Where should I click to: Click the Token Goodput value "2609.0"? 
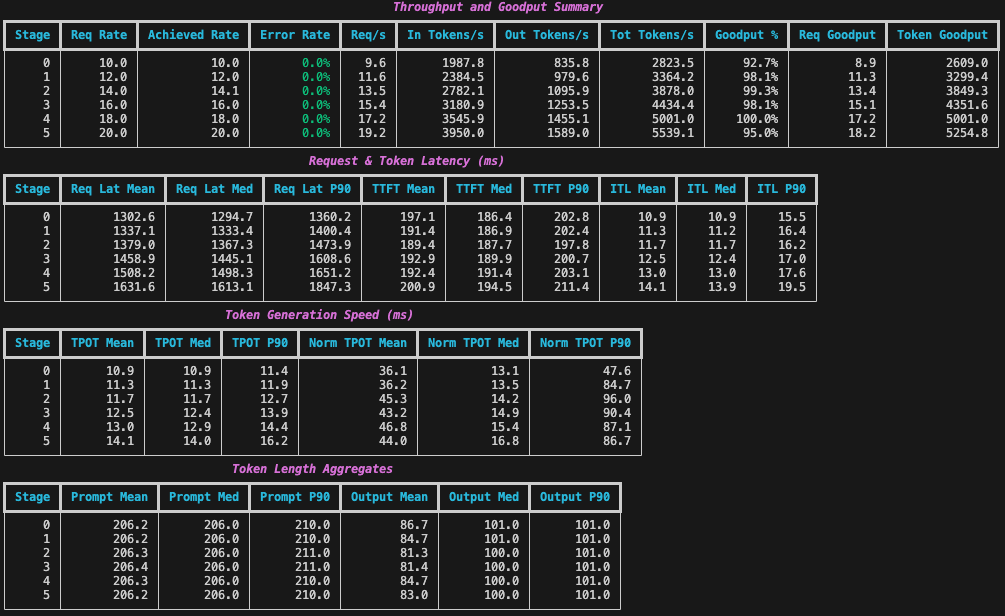tap(967, 63)
